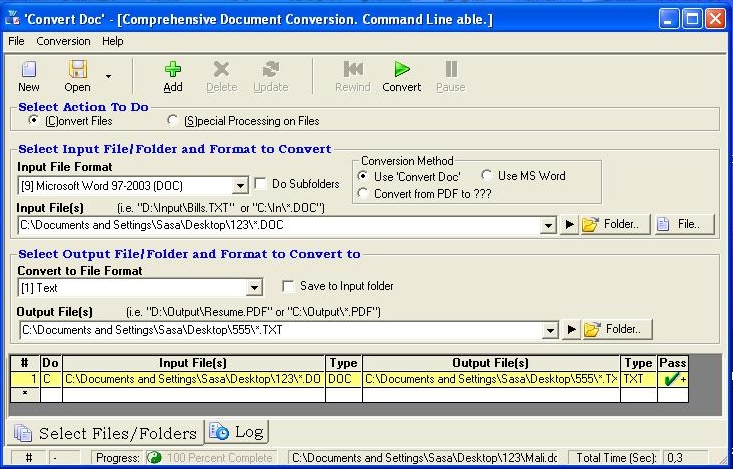Expand the Input File(s) path history dropdown
The image size is (733, 469).
548,225
